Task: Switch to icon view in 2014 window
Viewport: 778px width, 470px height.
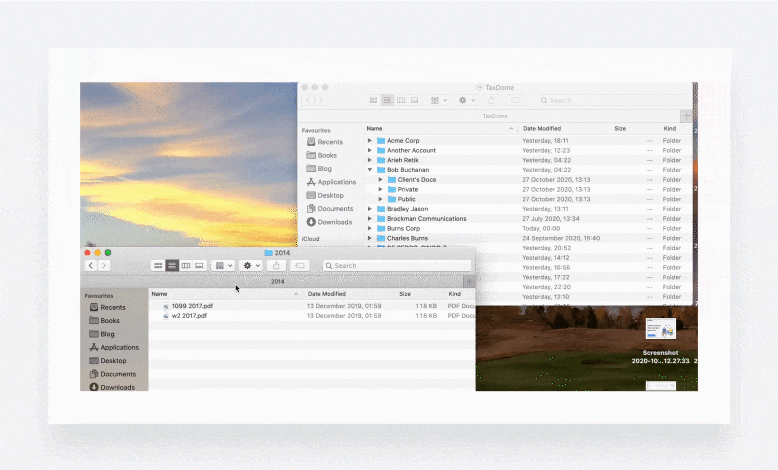Action: coord(158,265)
